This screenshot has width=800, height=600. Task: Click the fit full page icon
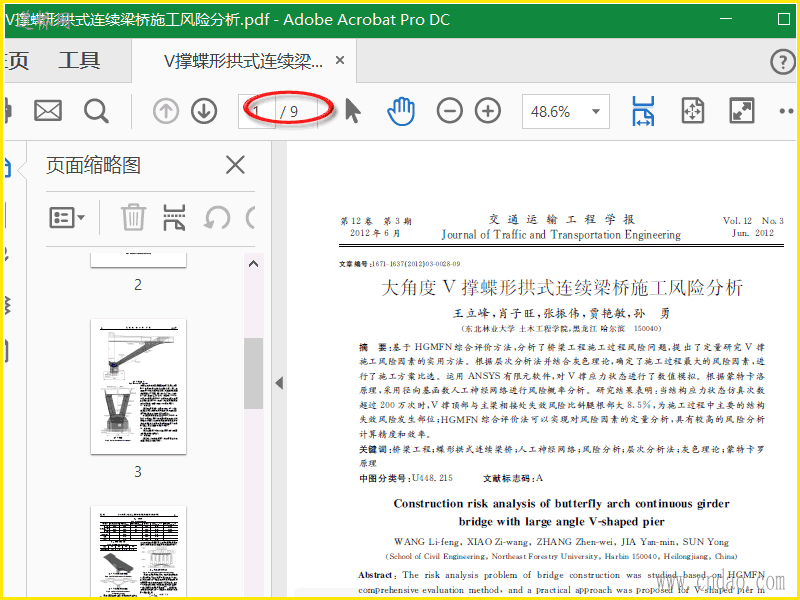point(692,111)
